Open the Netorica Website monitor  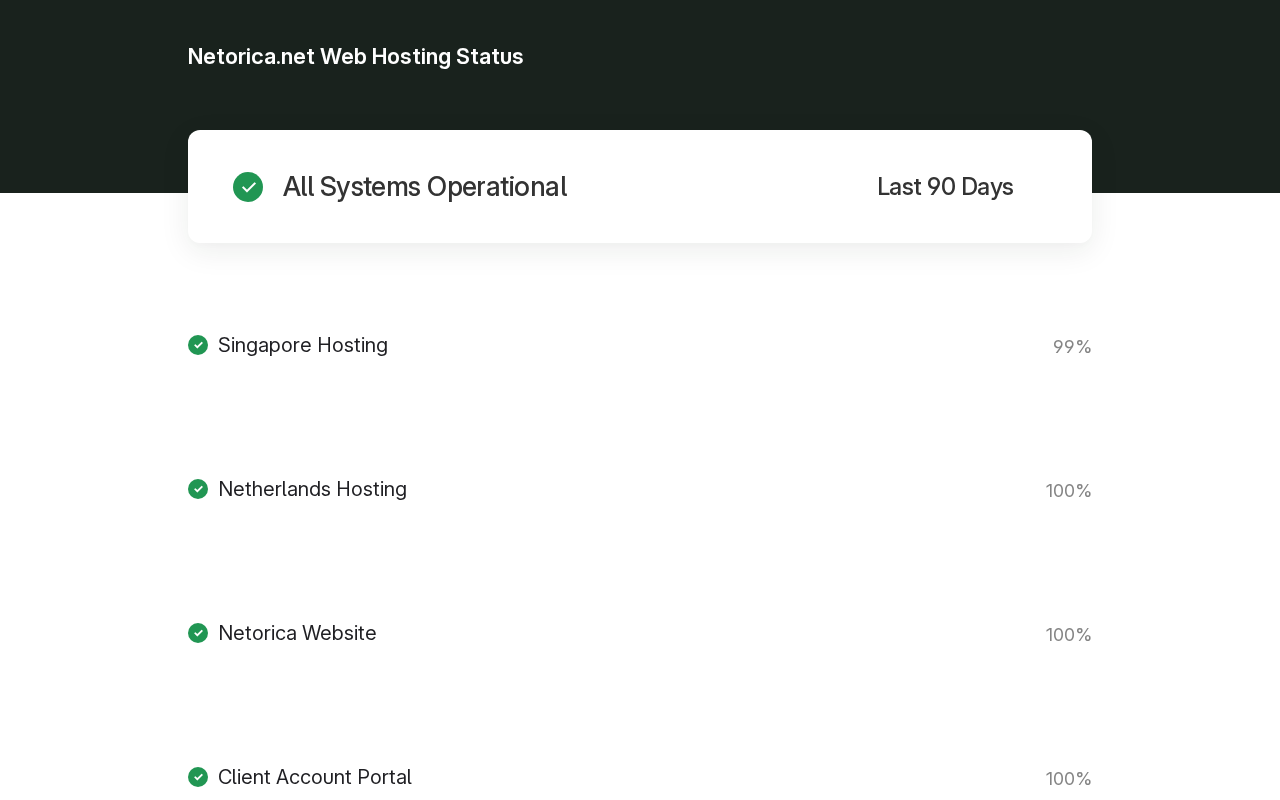click(297, 633)
